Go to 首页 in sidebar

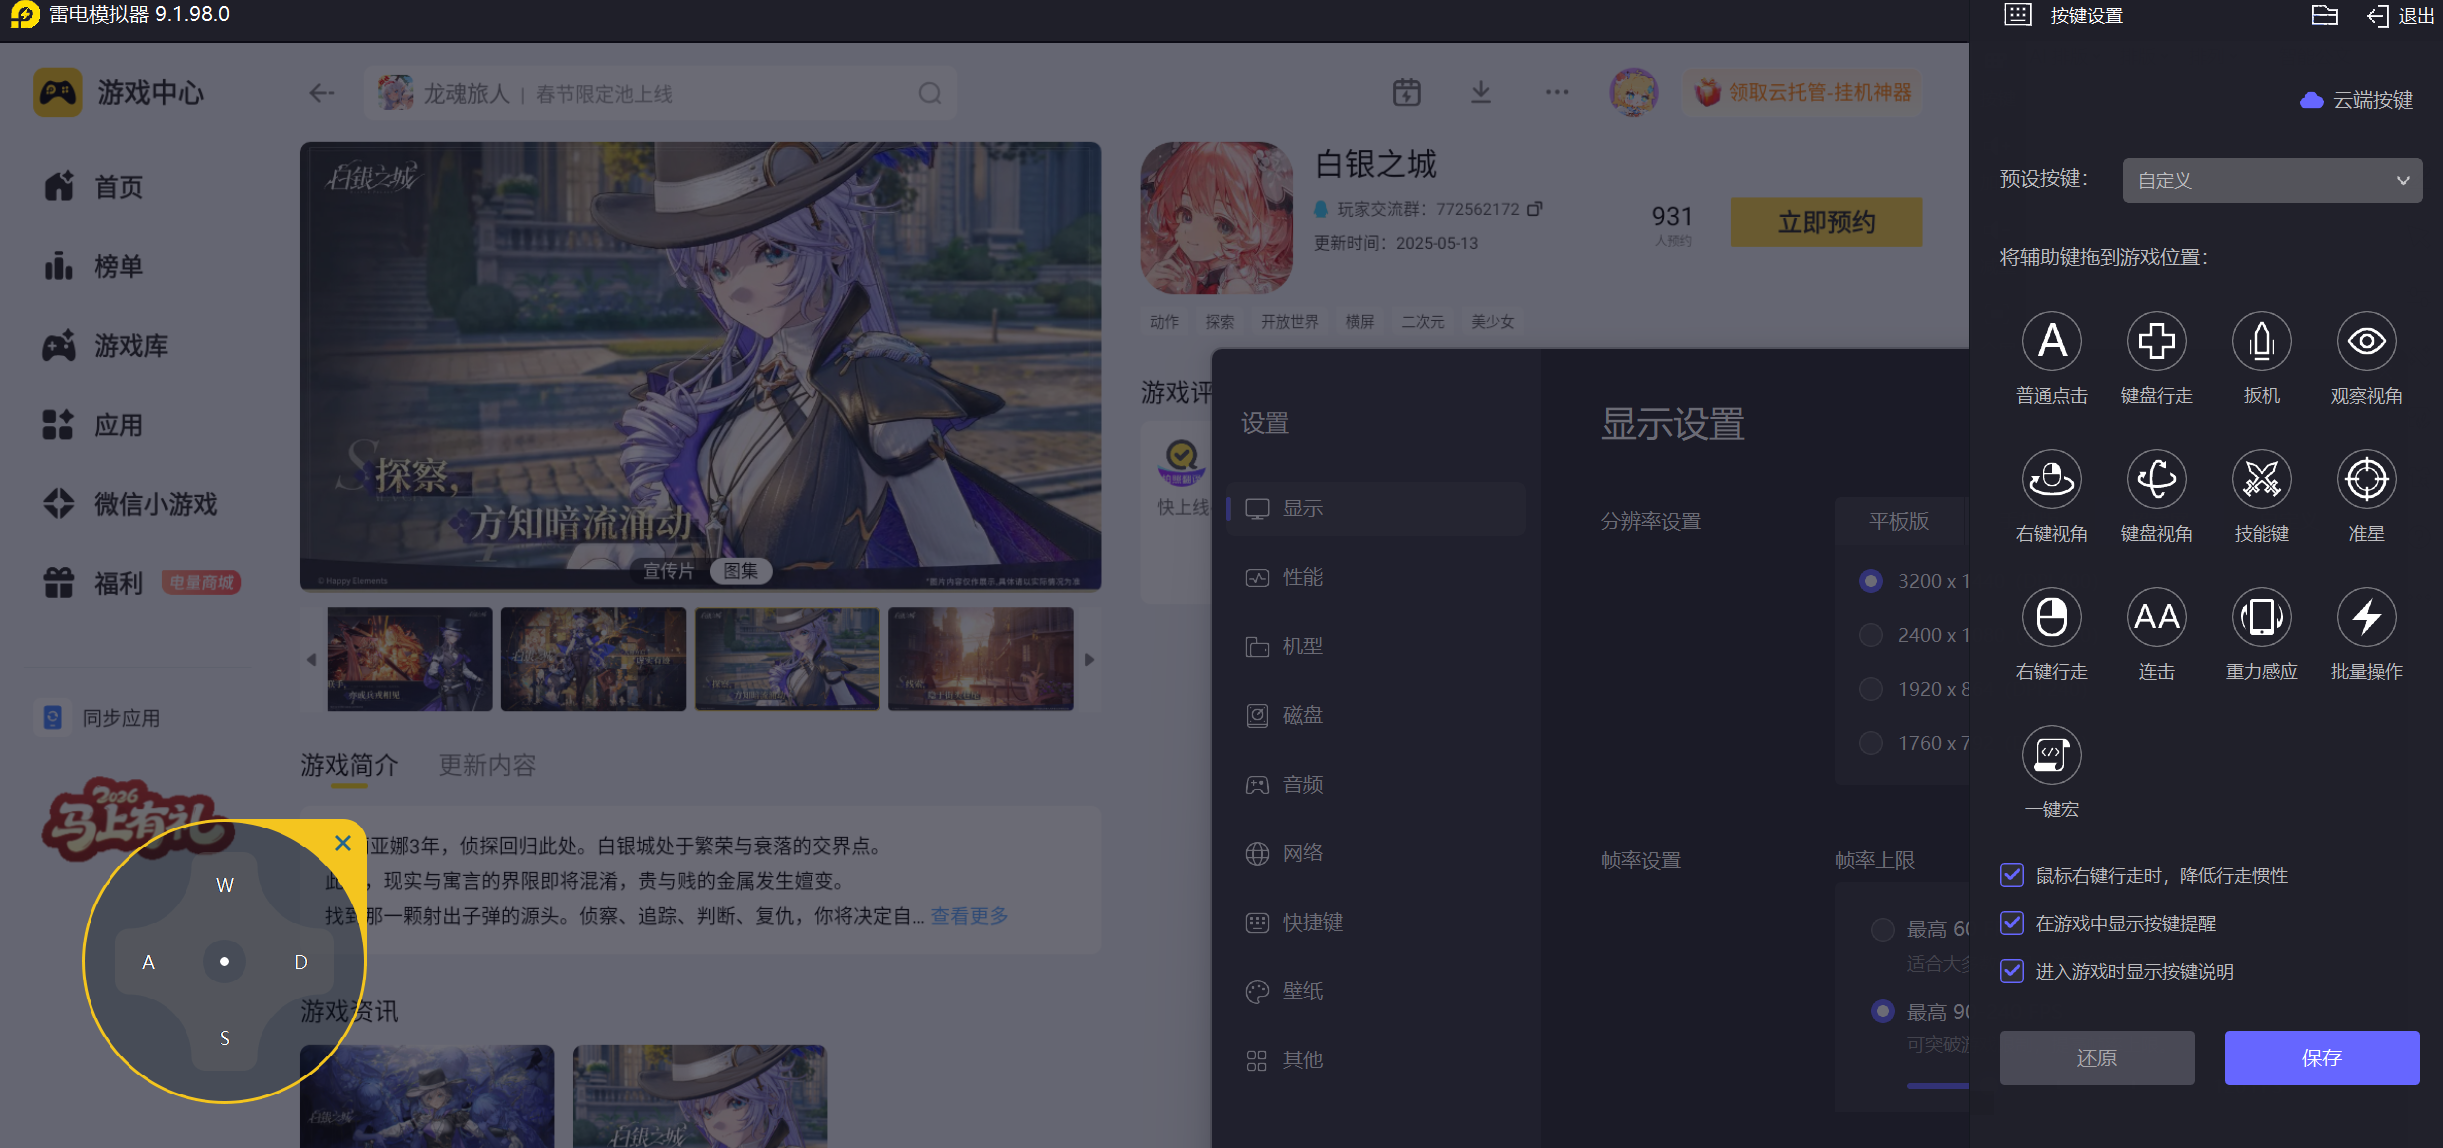[94, 187]
